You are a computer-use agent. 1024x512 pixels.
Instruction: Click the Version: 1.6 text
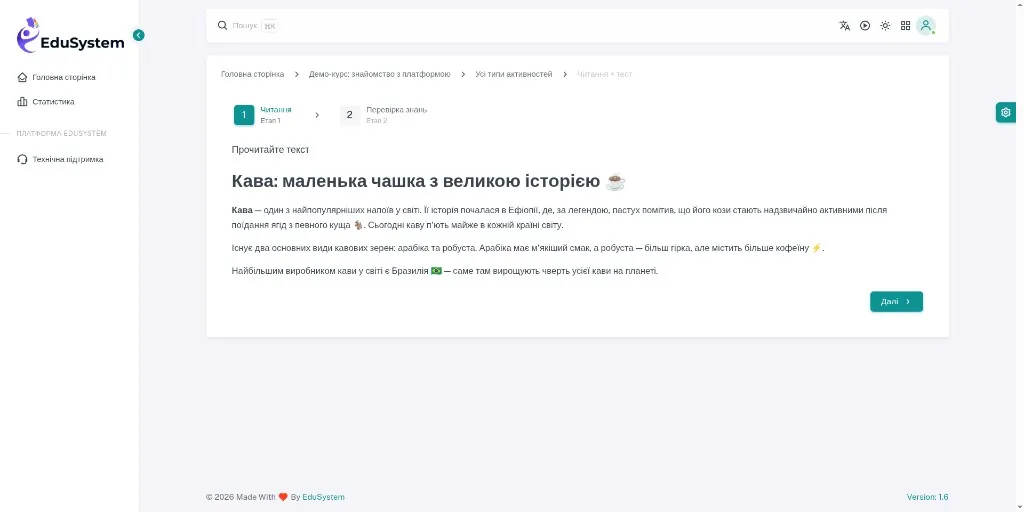point(927,497)
